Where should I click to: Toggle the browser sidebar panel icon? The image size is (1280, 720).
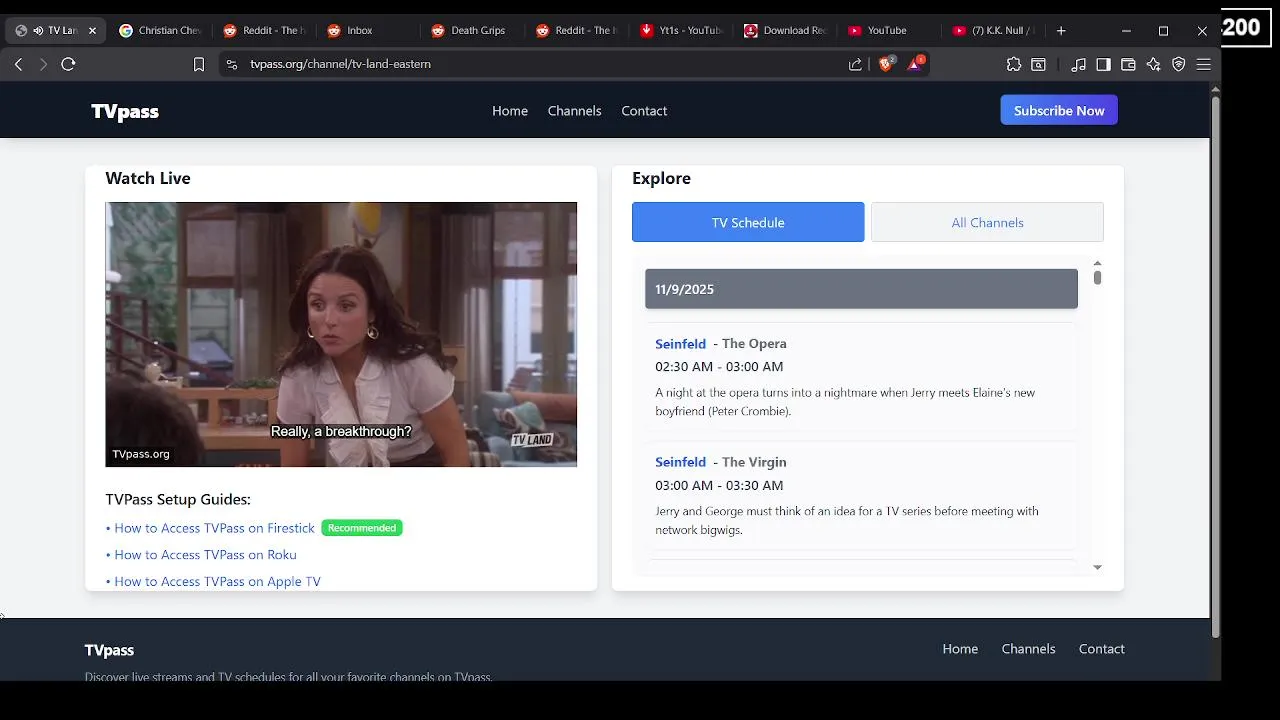1103,64
